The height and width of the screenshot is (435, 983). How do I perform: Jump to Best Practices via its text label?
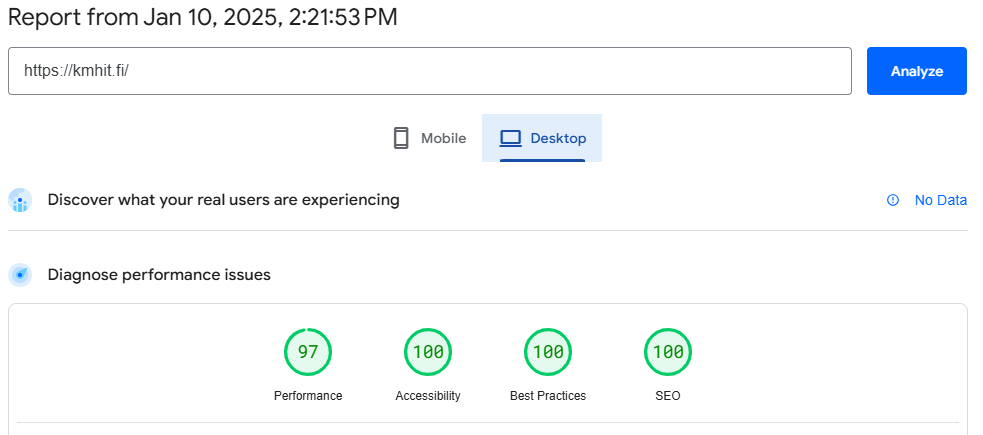coord(548,396)
